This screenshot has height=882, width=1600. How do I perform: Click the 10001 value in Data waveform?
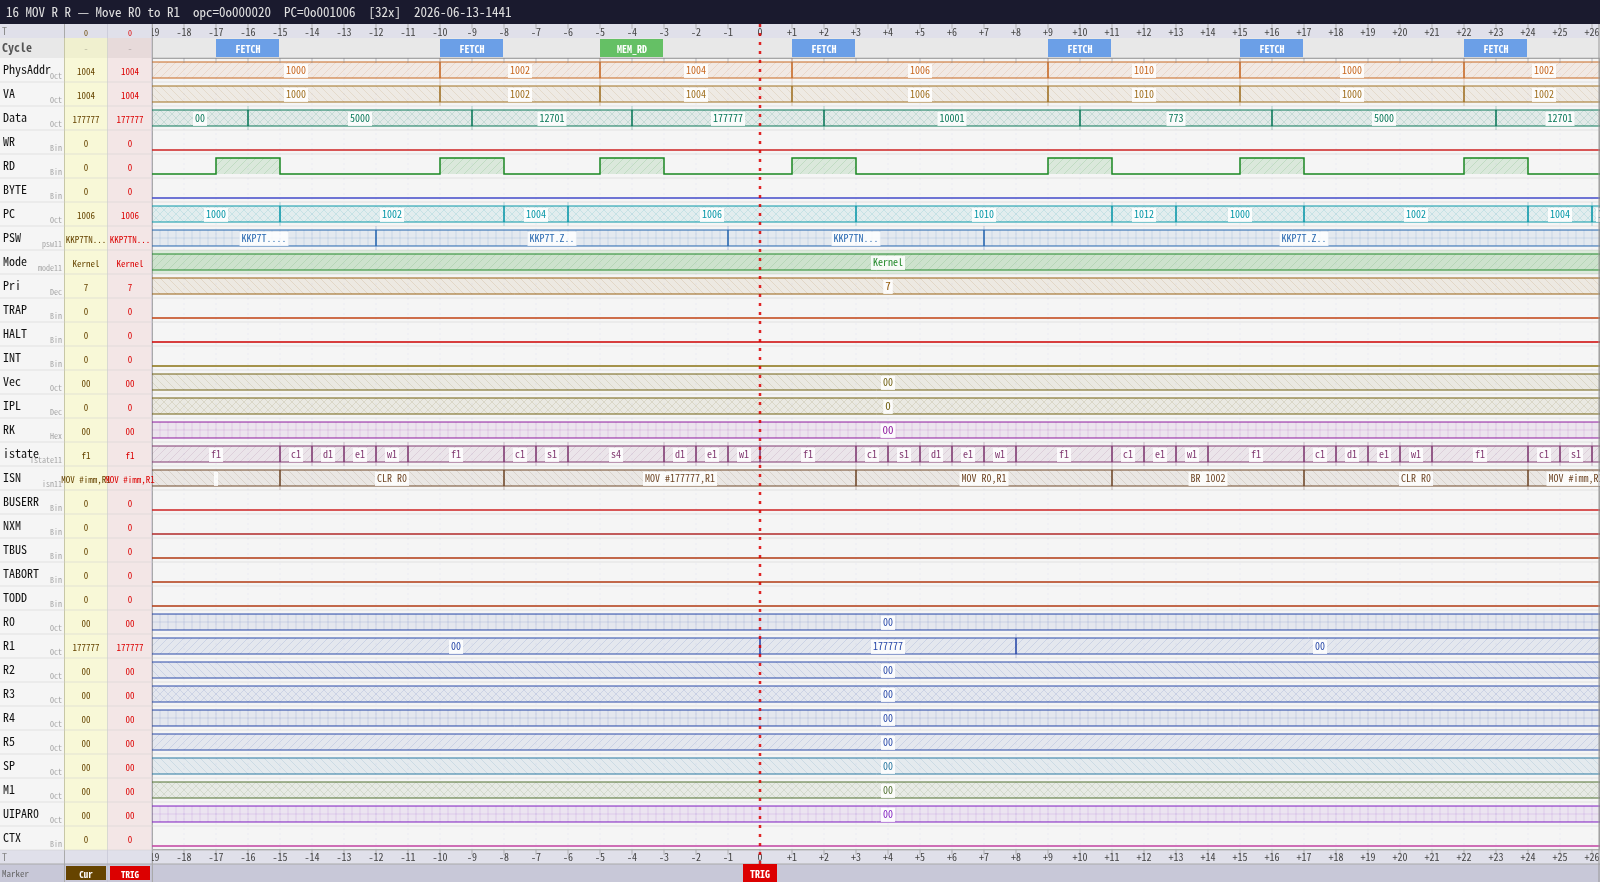point(952,119)
